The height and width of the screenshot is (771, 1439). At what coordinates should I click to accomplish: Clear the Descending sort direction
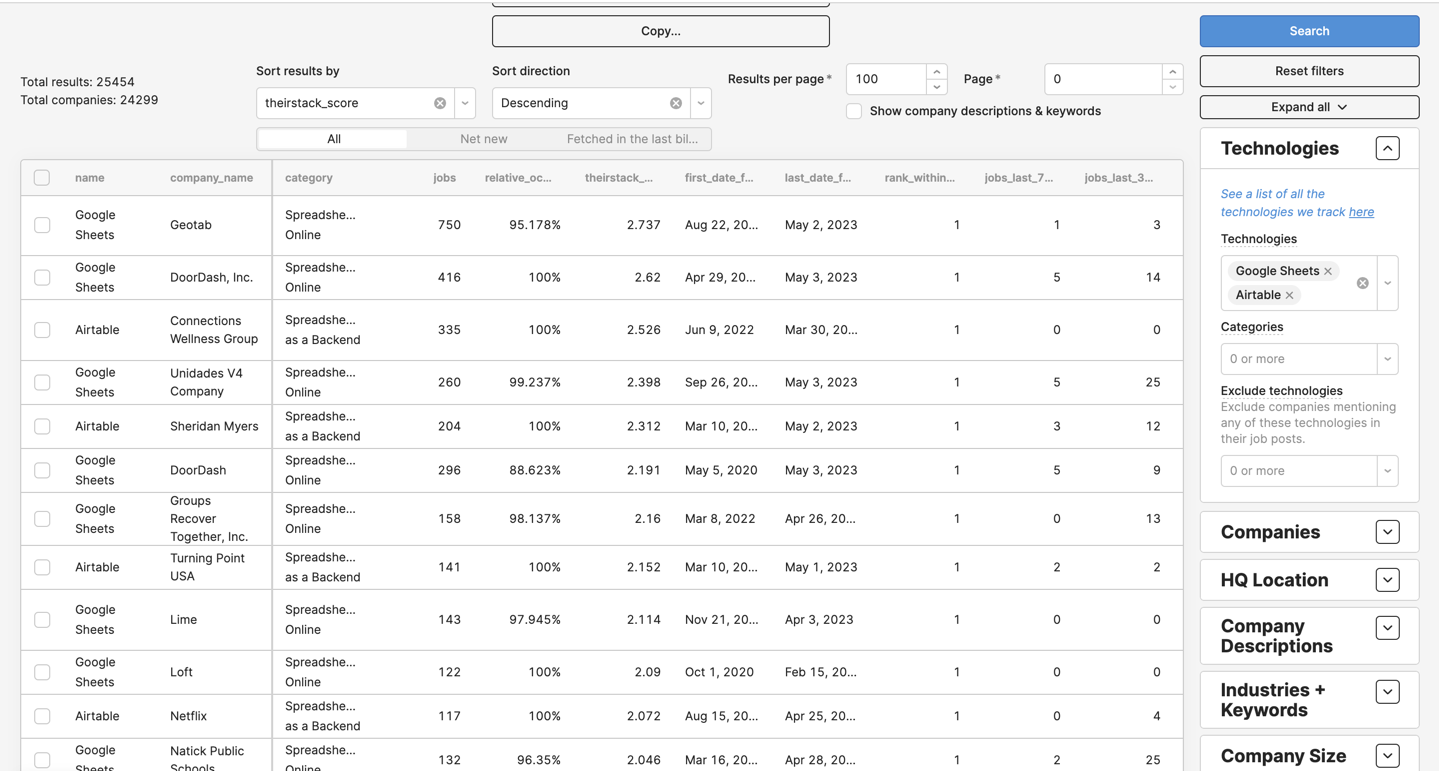tap(676, 103)
